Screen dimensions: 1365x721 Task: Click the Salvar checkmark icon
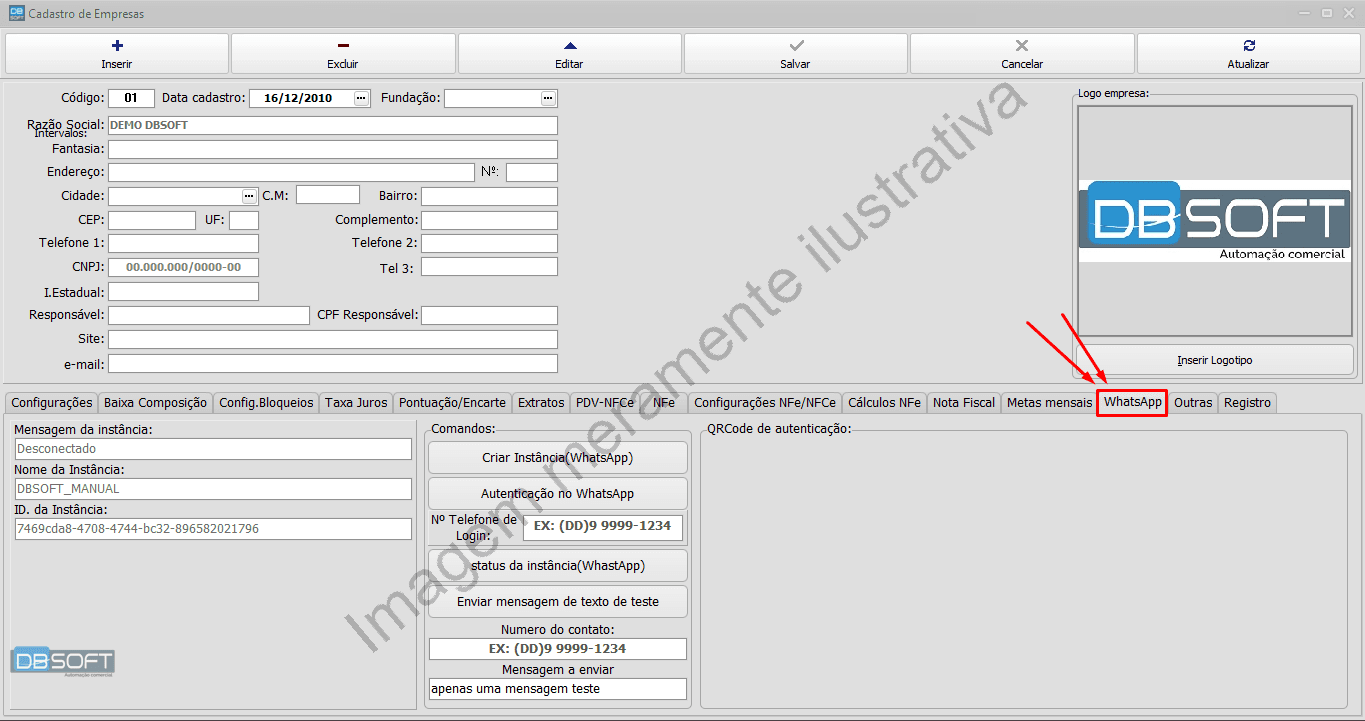pos(796,46)
